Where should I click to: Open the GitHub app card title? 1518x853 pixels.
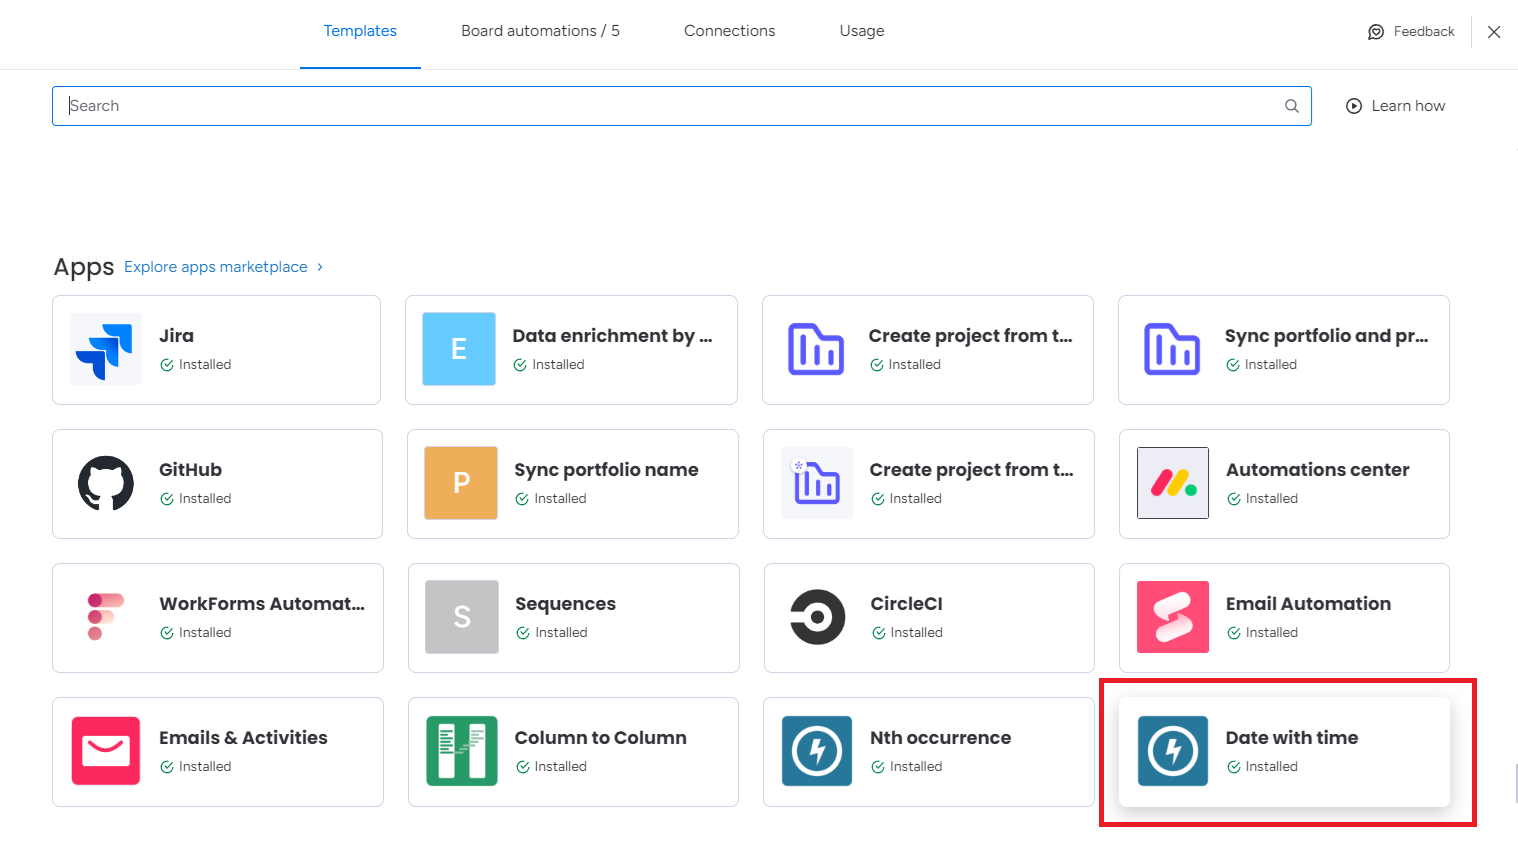(x=190, y=470)
